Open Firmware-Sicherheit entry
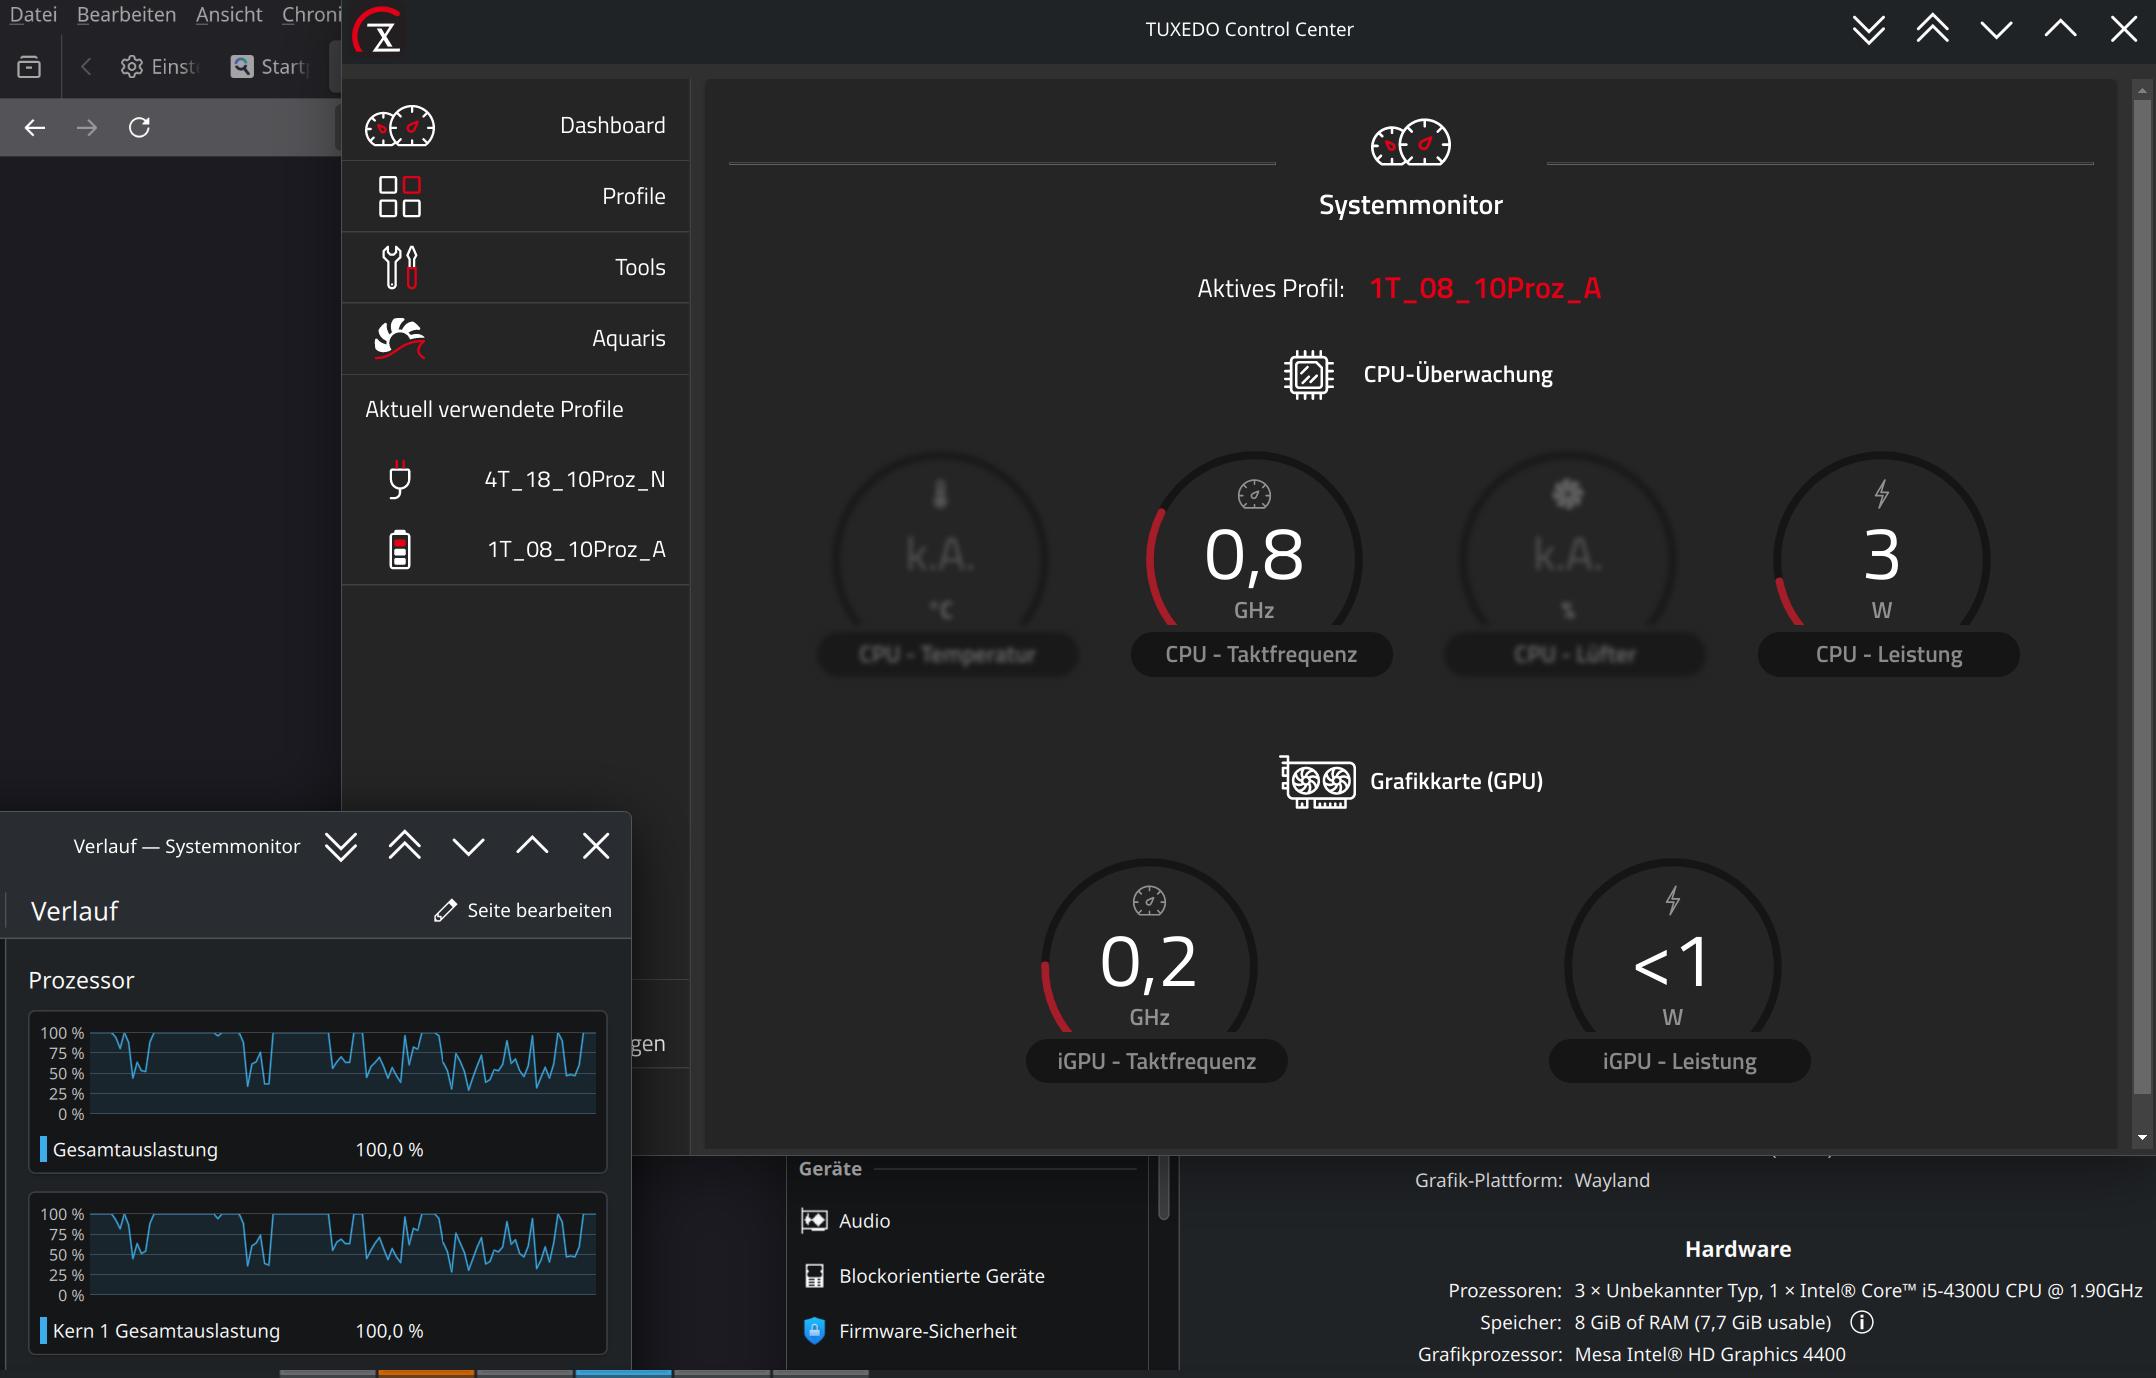This screenshot has width=2156, height=1378. (927, 1331)
